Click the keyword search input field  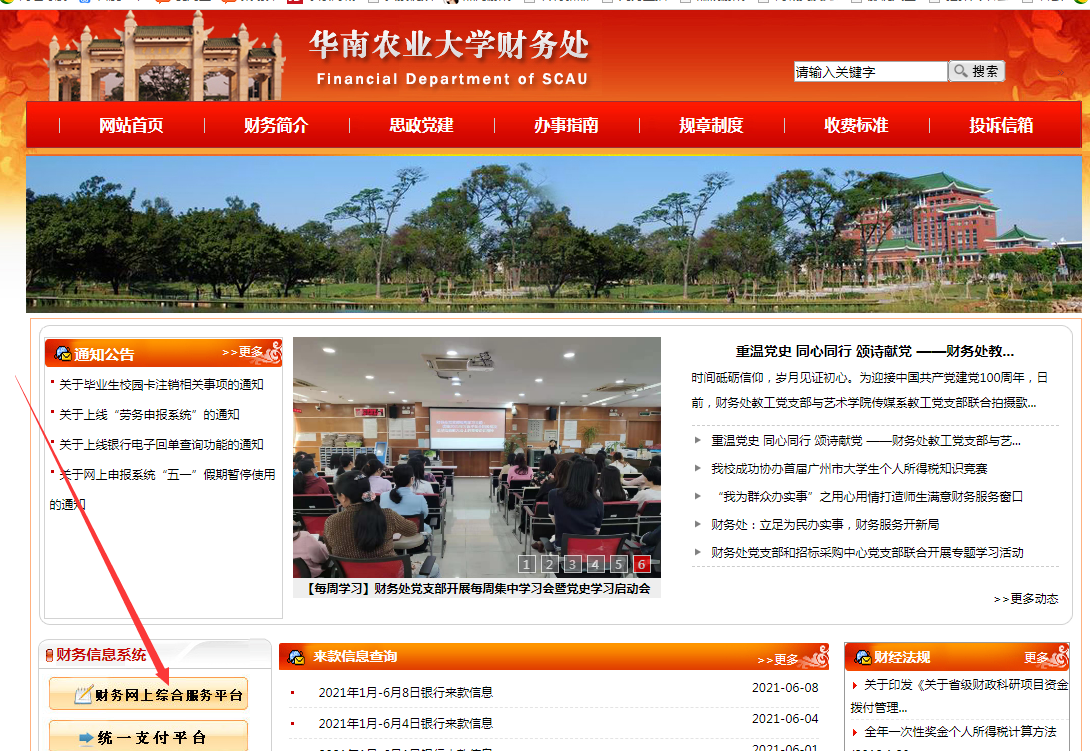point(870,72)
